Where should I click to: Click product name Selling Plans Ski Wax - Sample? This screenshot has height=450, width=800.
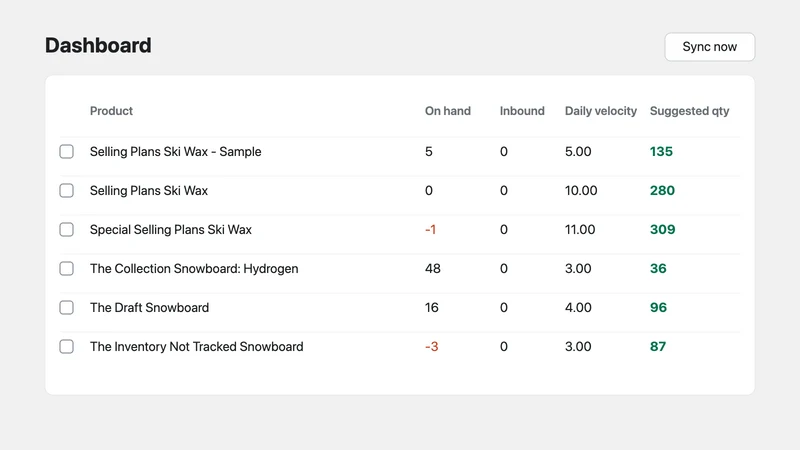(176, 152)
